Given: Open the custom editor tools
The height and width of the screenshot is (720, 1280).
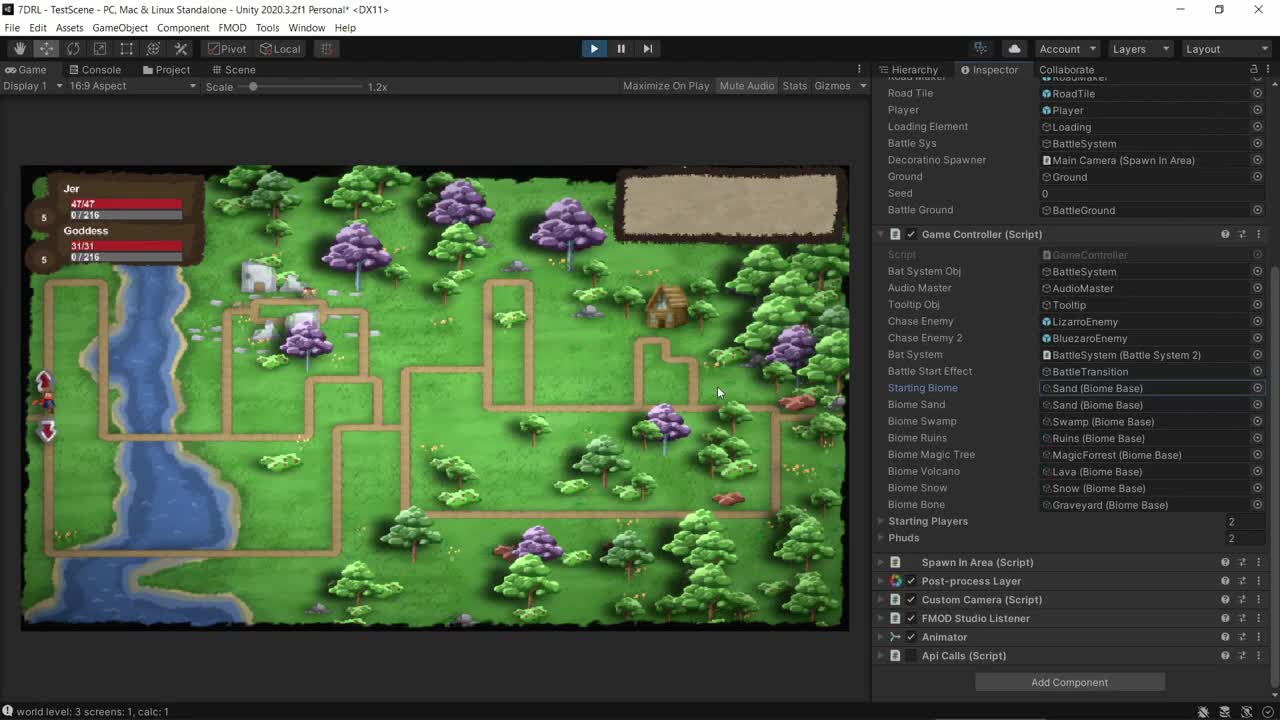Looking at the screenshot, I should (181, 48).
